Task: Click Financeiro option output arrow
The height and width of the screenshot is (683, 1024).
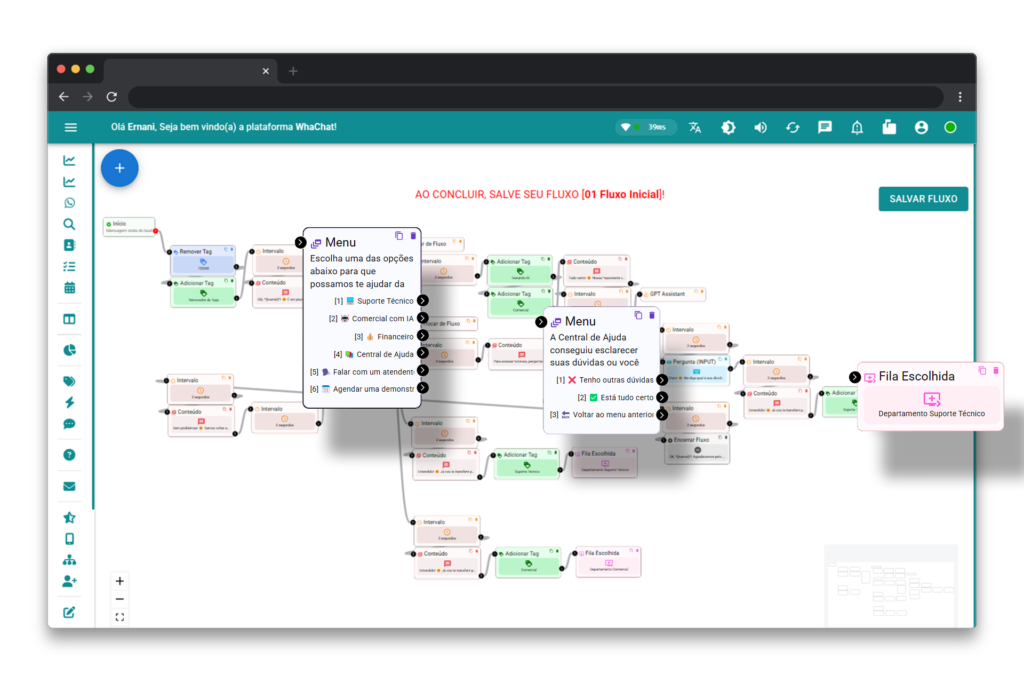Action: pyautogui.click(x=423, y=336)
